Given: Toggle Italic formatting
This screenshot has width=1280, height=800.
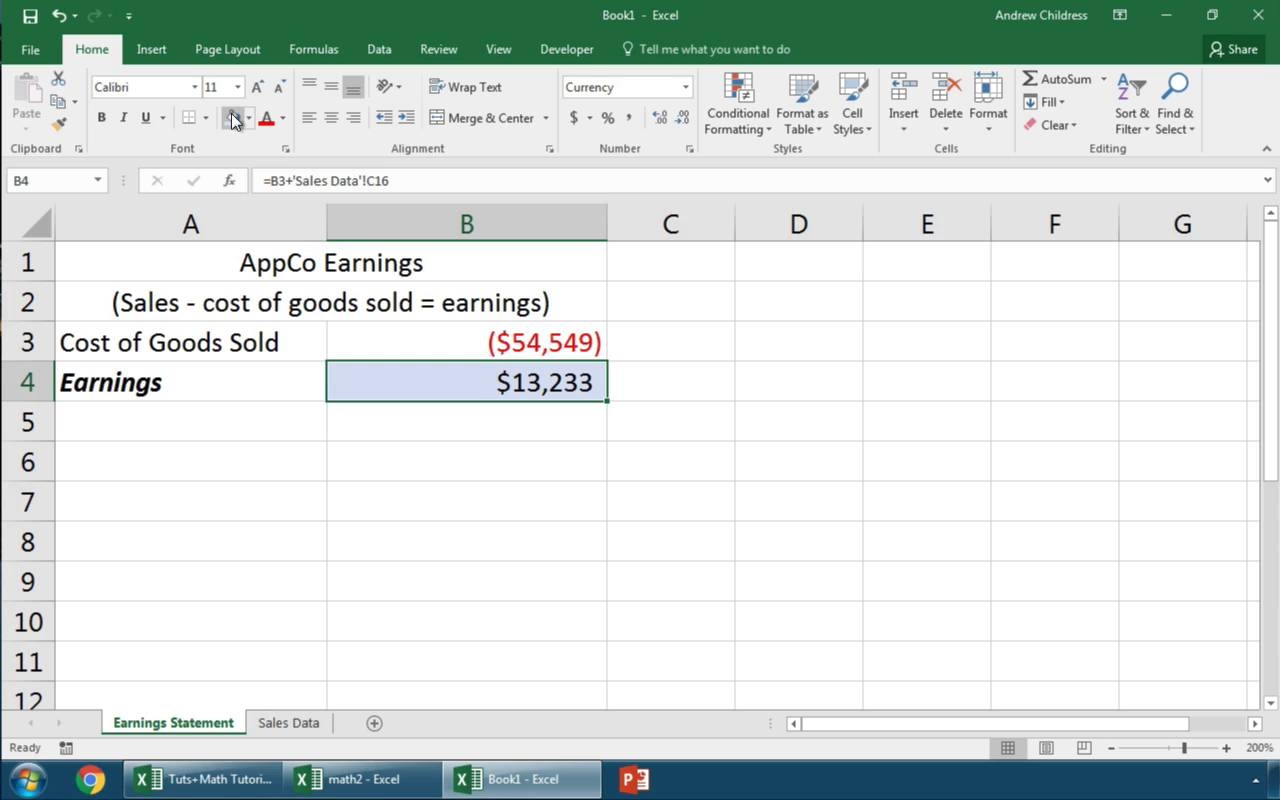Looking at the screenshot, I should tap(123, 118).
